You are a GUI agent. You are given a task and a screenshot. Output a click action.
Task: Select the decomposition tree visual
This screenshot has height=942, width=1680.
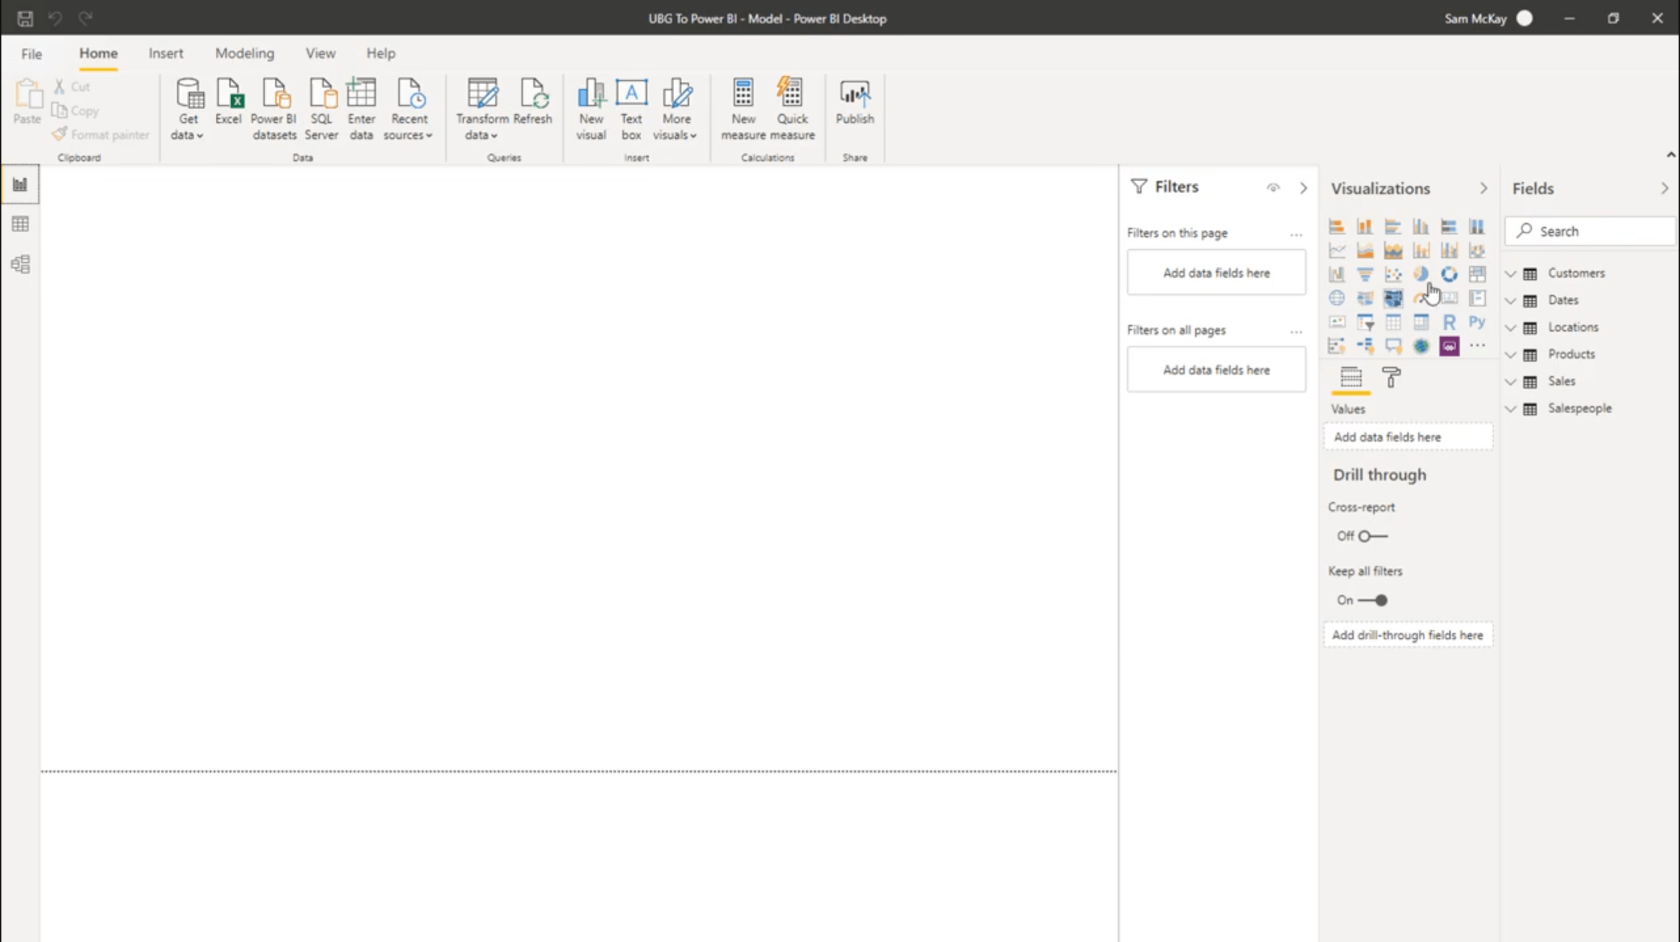point(1365,346)
